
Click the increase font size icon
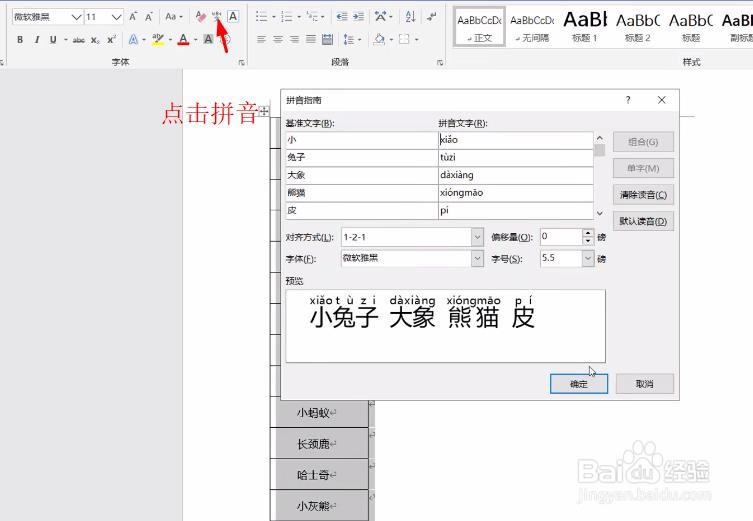[133, 17]
